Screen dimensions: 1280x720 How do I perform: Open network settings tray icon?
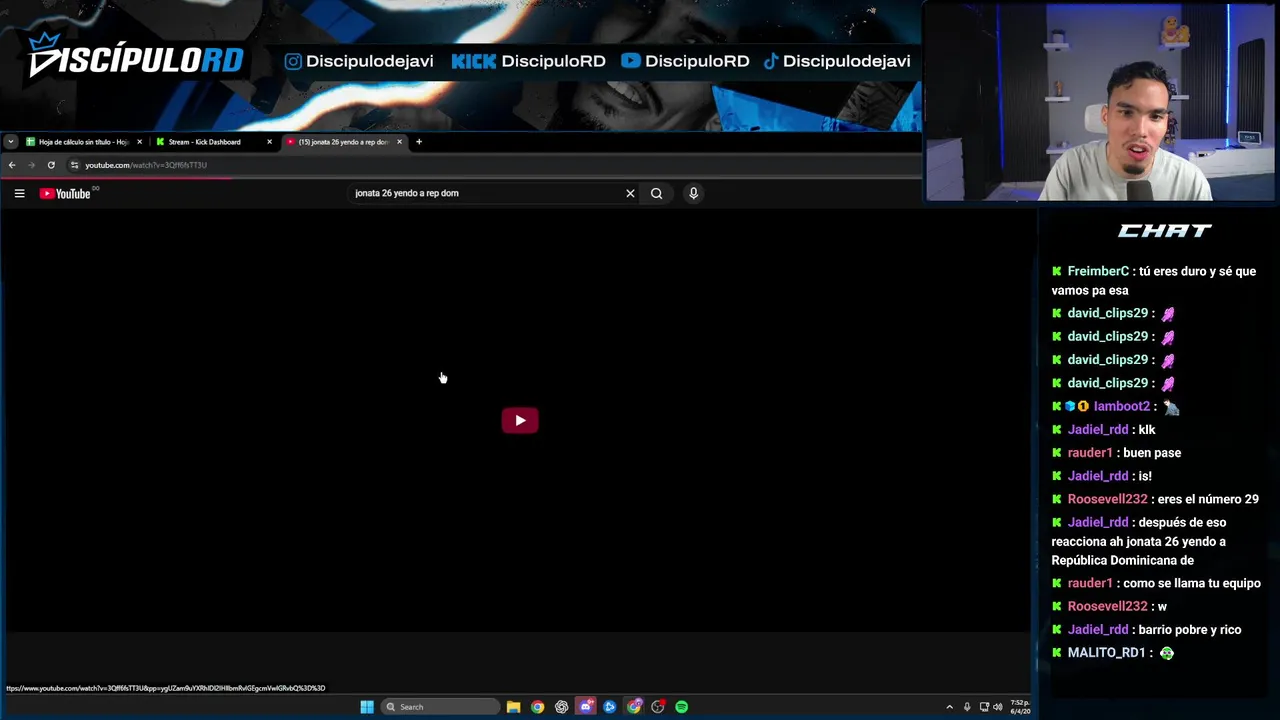click(x=984, y=707)
